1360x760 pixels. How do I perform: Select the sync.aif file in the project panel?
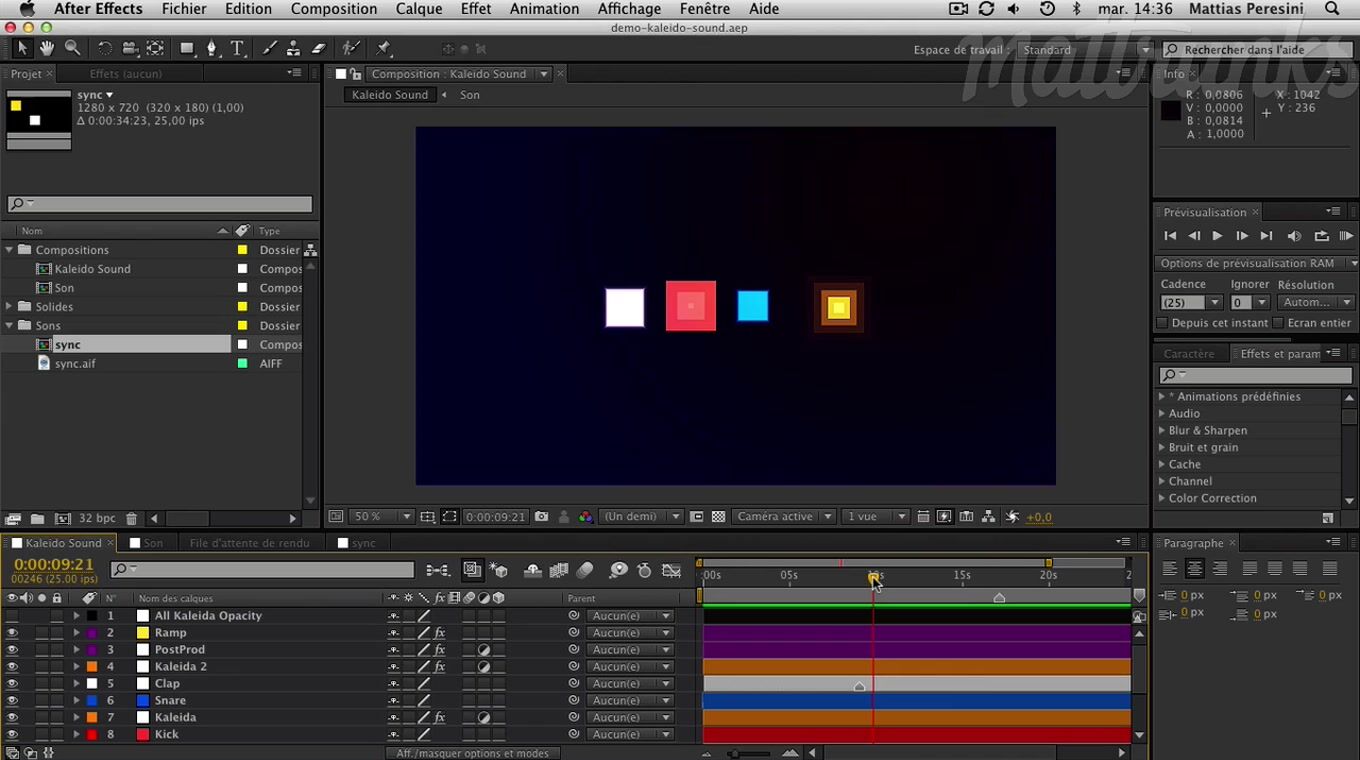[x=75, y=364]
